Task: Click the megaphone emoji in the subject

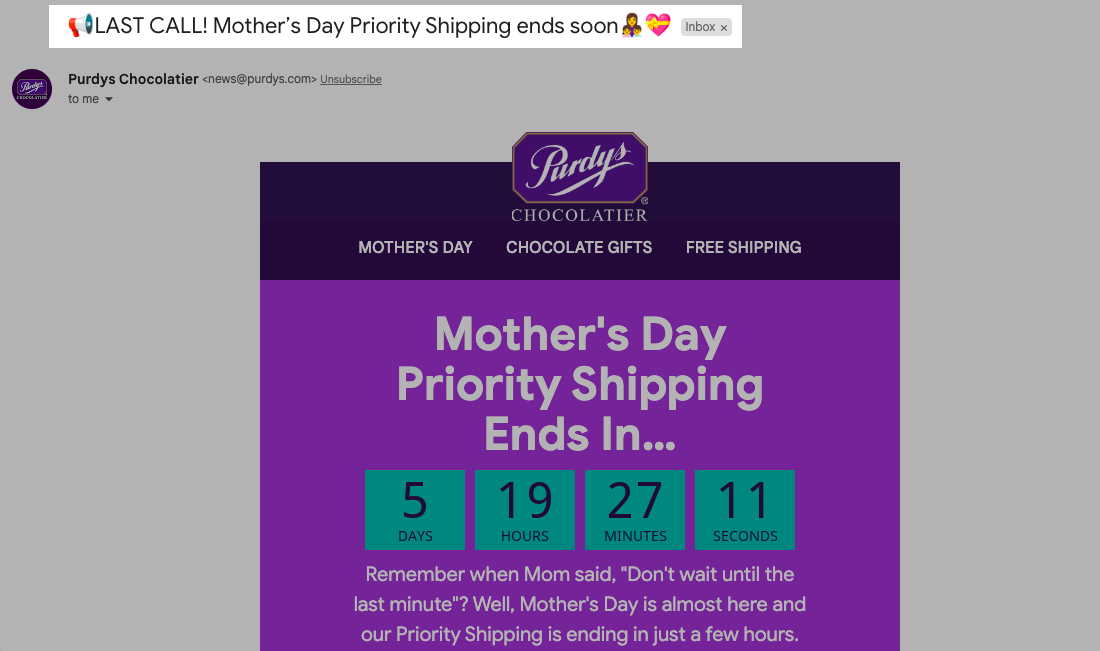Action: tap(80, 27)
